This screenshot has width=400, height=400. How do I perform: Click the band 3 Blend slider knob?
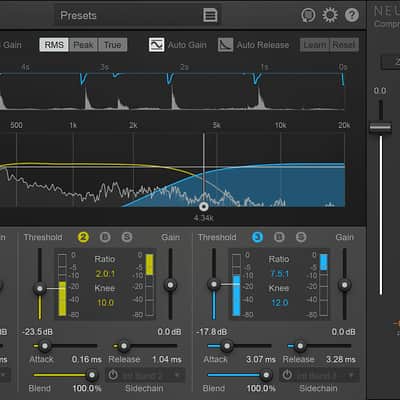point(266,375)
